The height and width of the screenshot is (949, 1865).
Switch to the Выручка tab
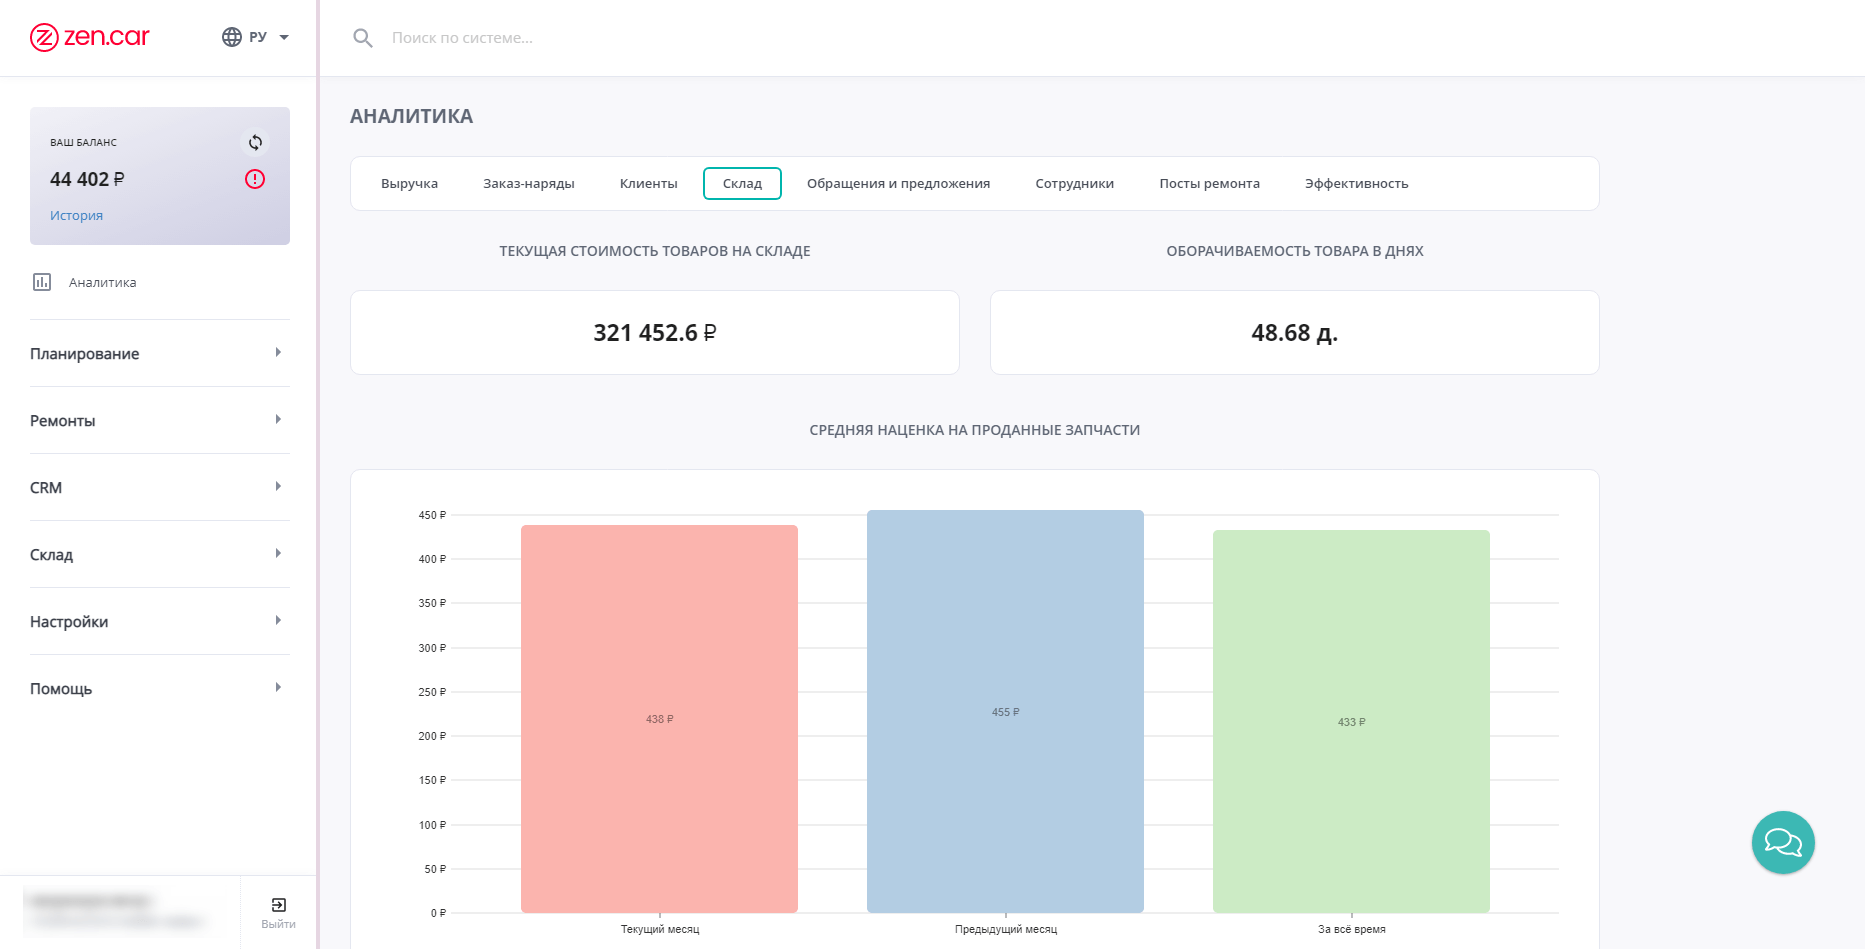coord(409,184)
